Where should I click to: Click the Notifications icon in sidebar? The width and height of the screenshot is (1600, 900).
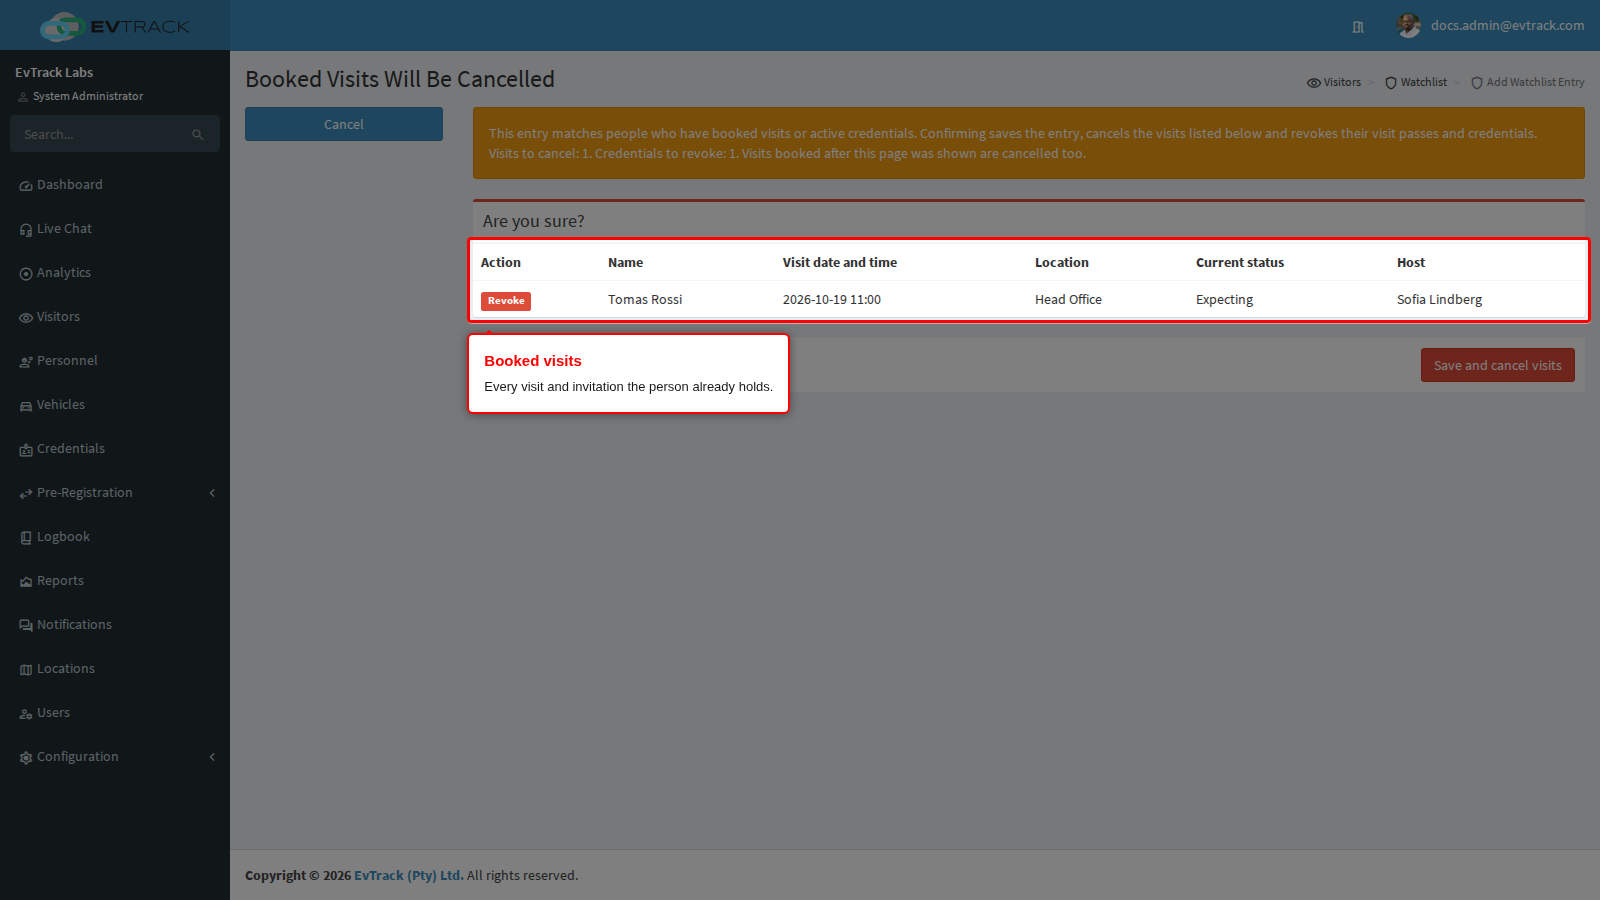[26, 626]
